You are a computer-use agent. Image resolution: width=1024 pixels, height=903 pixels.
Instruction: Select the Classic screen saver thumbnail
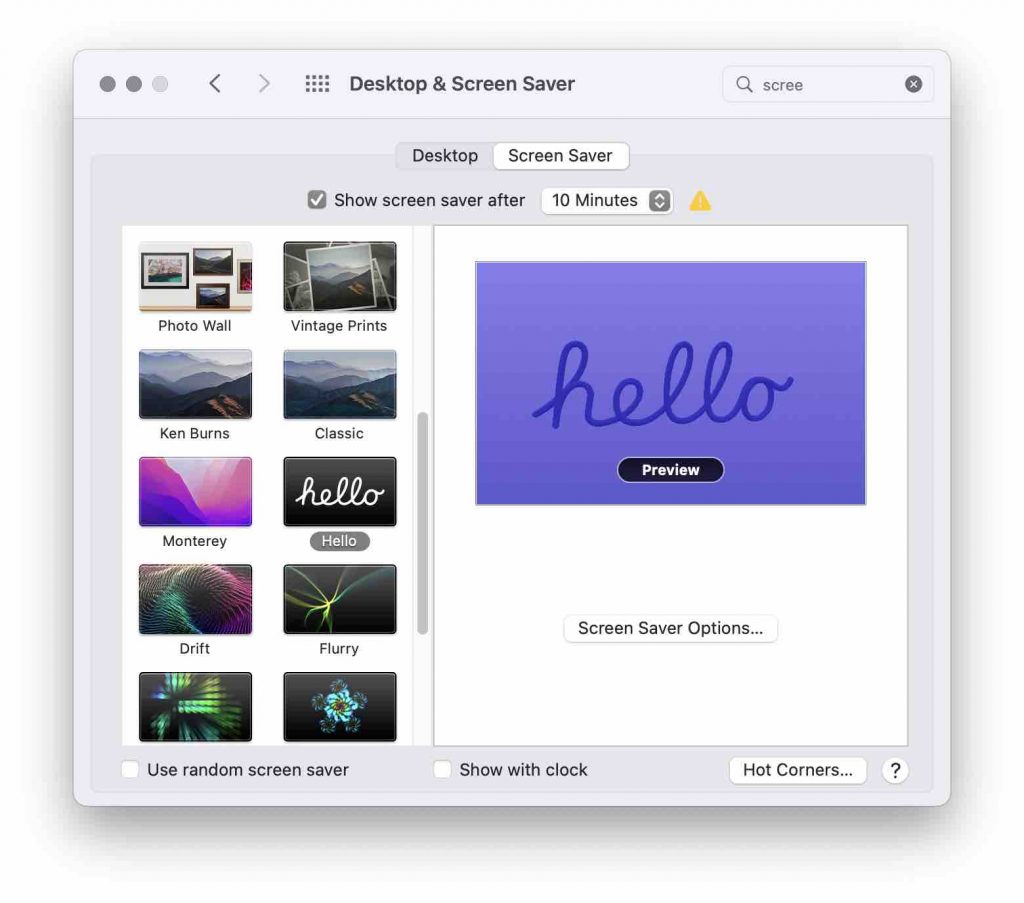point(340,384)
